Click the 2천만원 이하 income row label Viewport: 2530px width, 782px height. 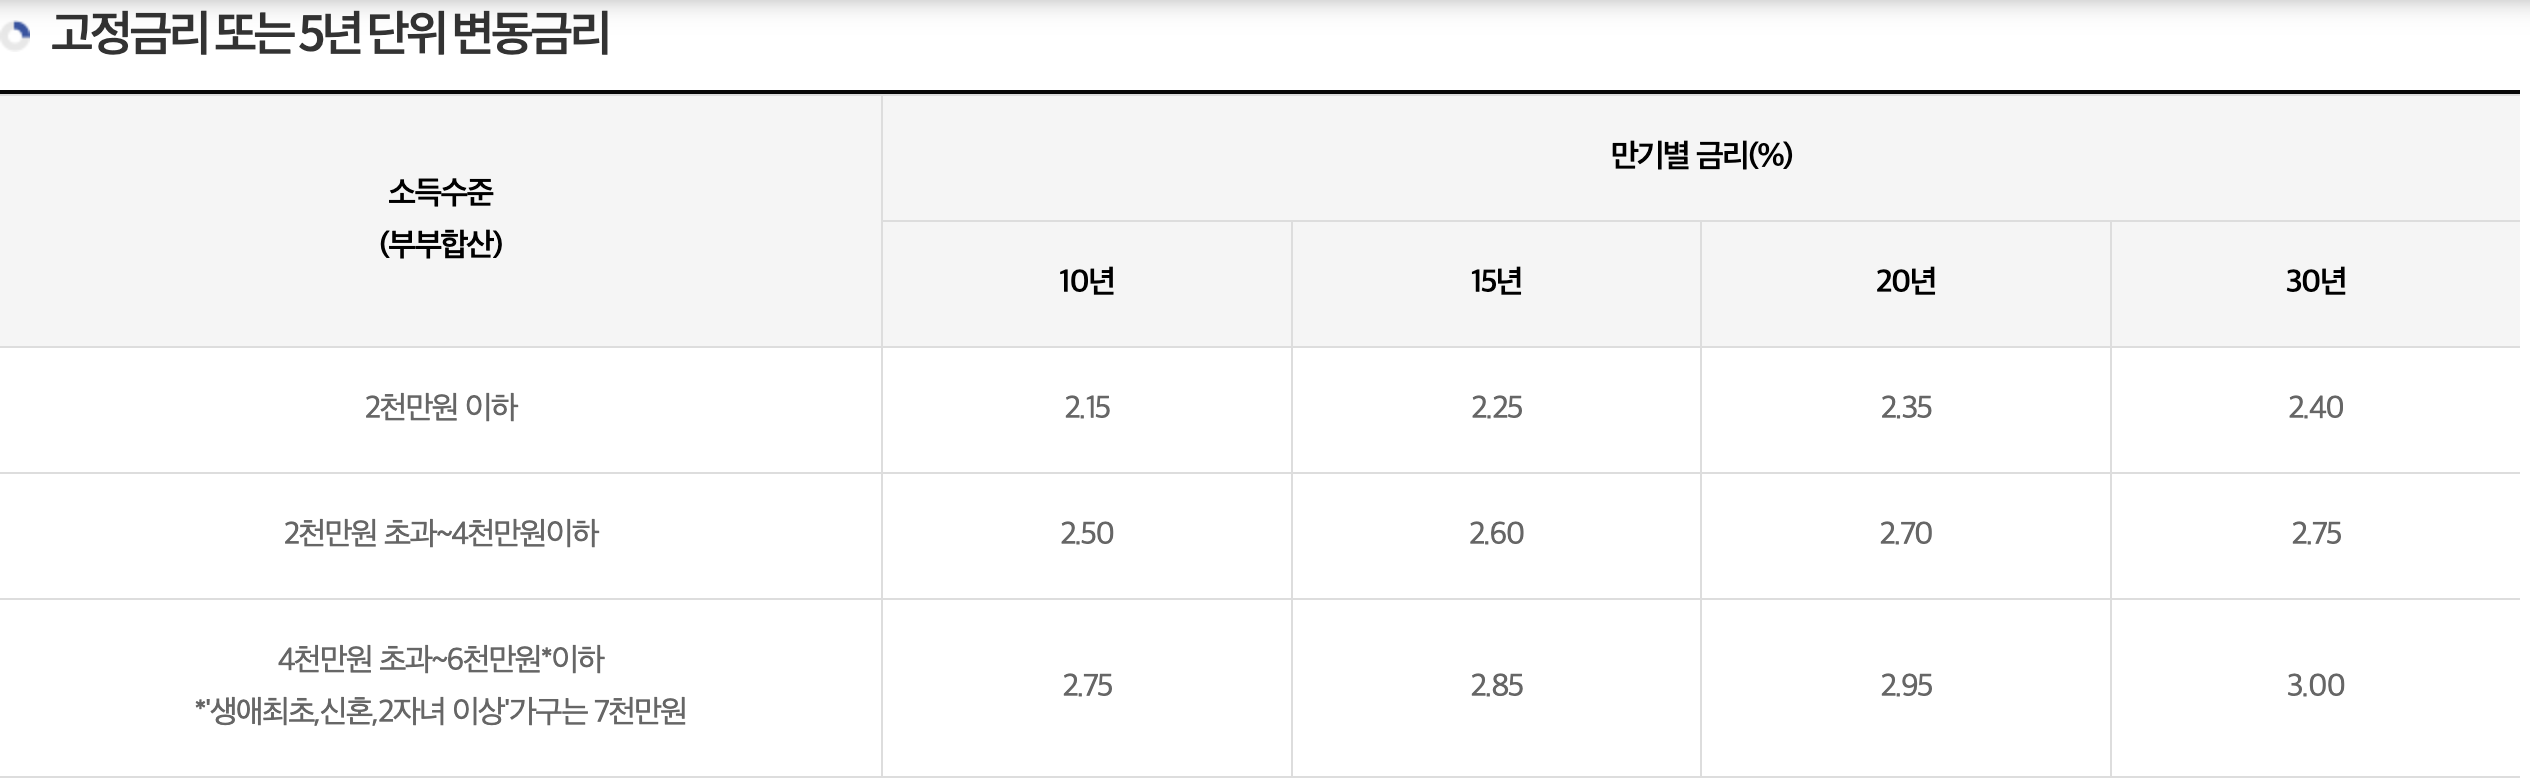[441, 408]
